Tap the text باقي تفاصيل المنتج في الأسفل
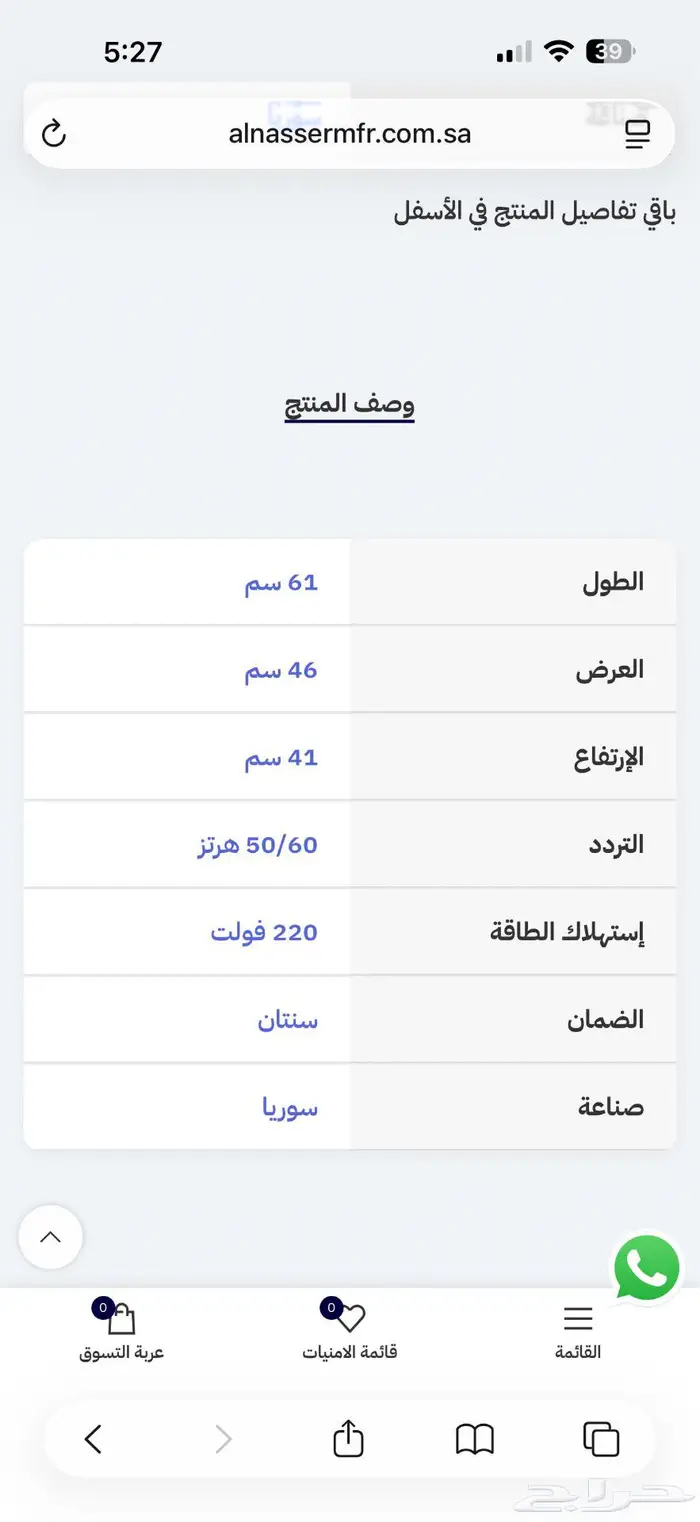This screenshot has width=700, height=1522. pos(534,212)
